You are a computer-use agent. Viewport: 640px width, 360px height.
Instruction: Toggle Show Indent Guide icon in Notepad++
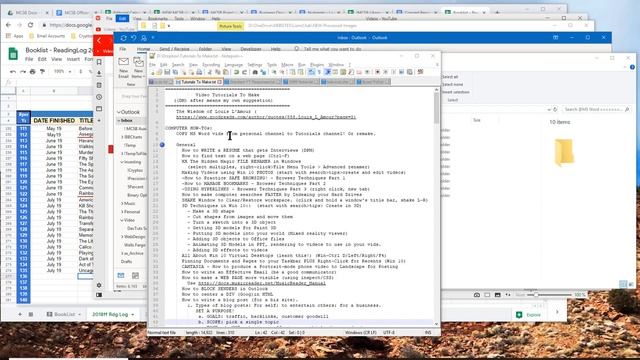(x=327, y=72)
